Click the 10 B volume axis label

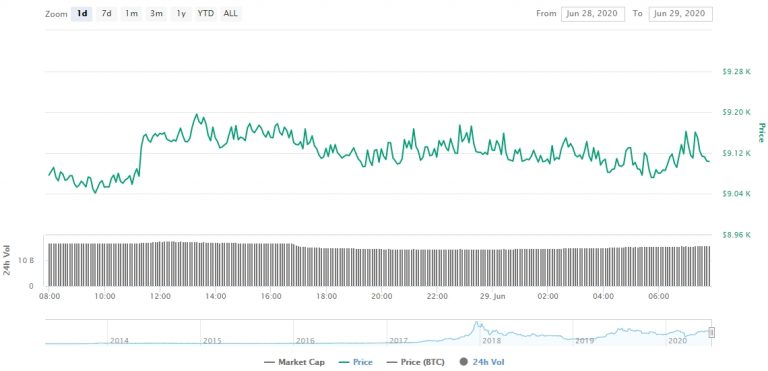[x=26, y=260]
